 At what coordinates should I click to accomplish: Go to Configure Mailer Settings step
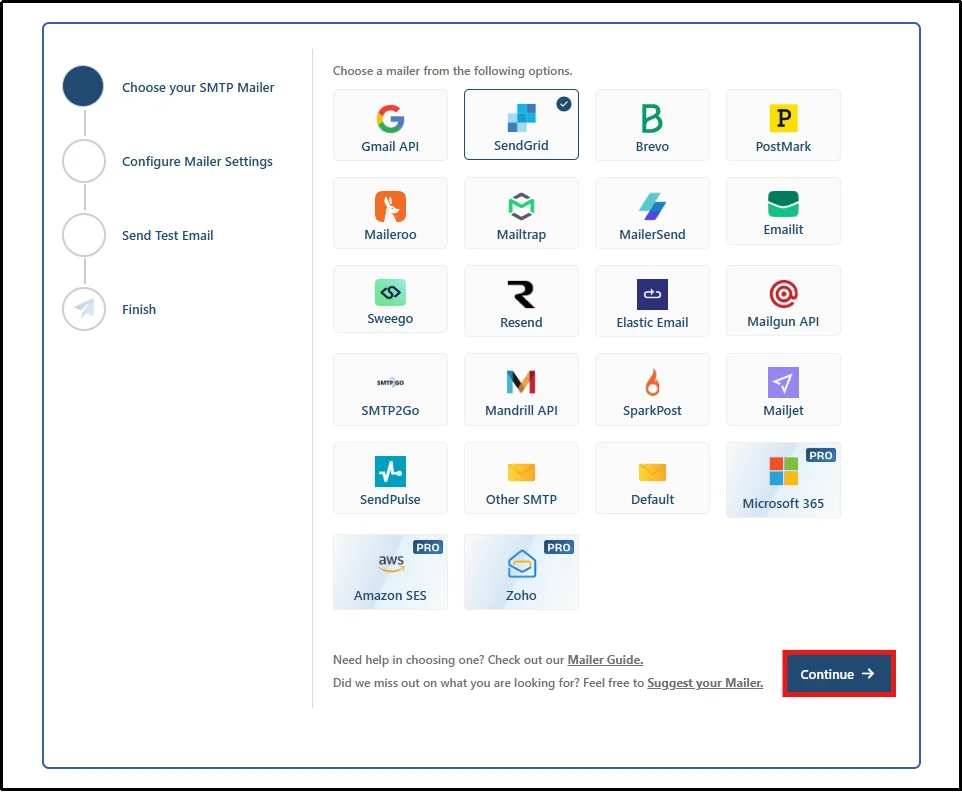[x=197, y=161]
